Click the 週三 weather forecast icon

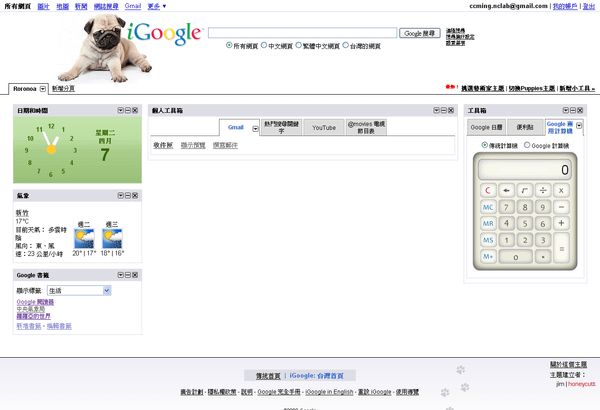tap(112, 238)
